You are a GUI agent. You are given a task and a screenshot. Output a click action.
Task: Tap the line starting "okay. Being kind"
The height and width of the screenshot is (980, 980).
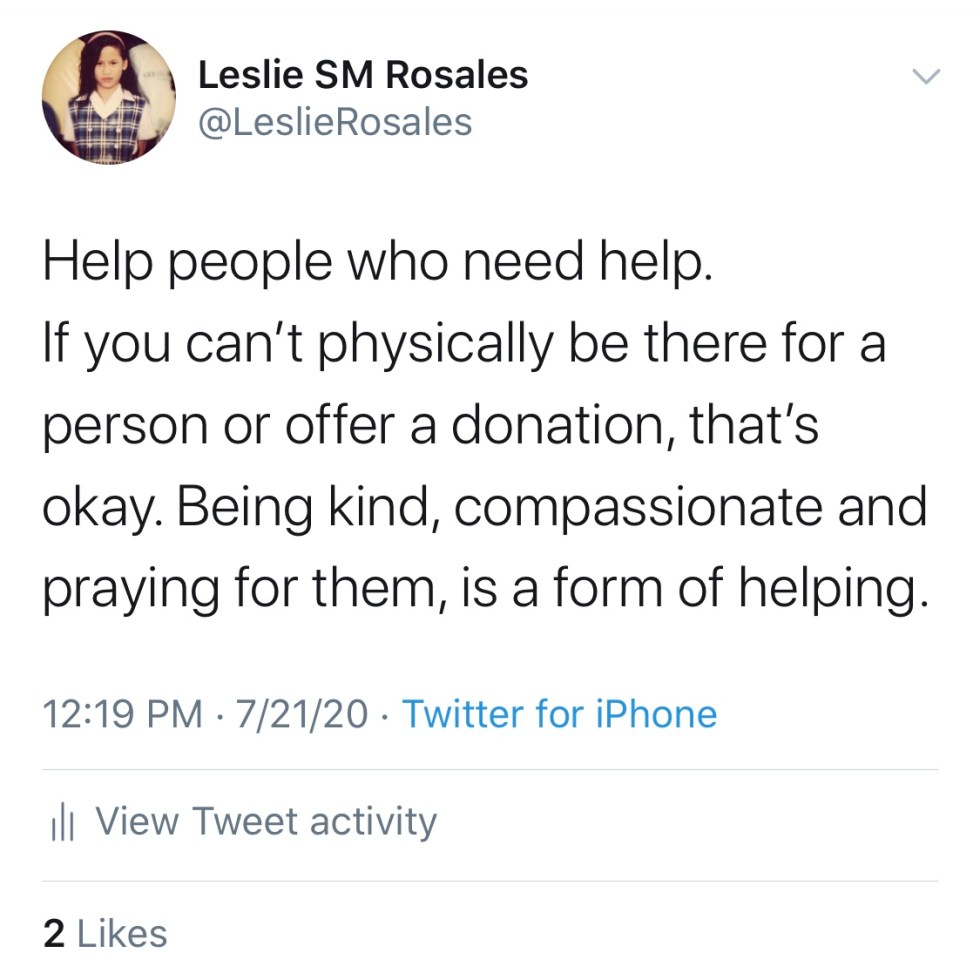(485, 509)
